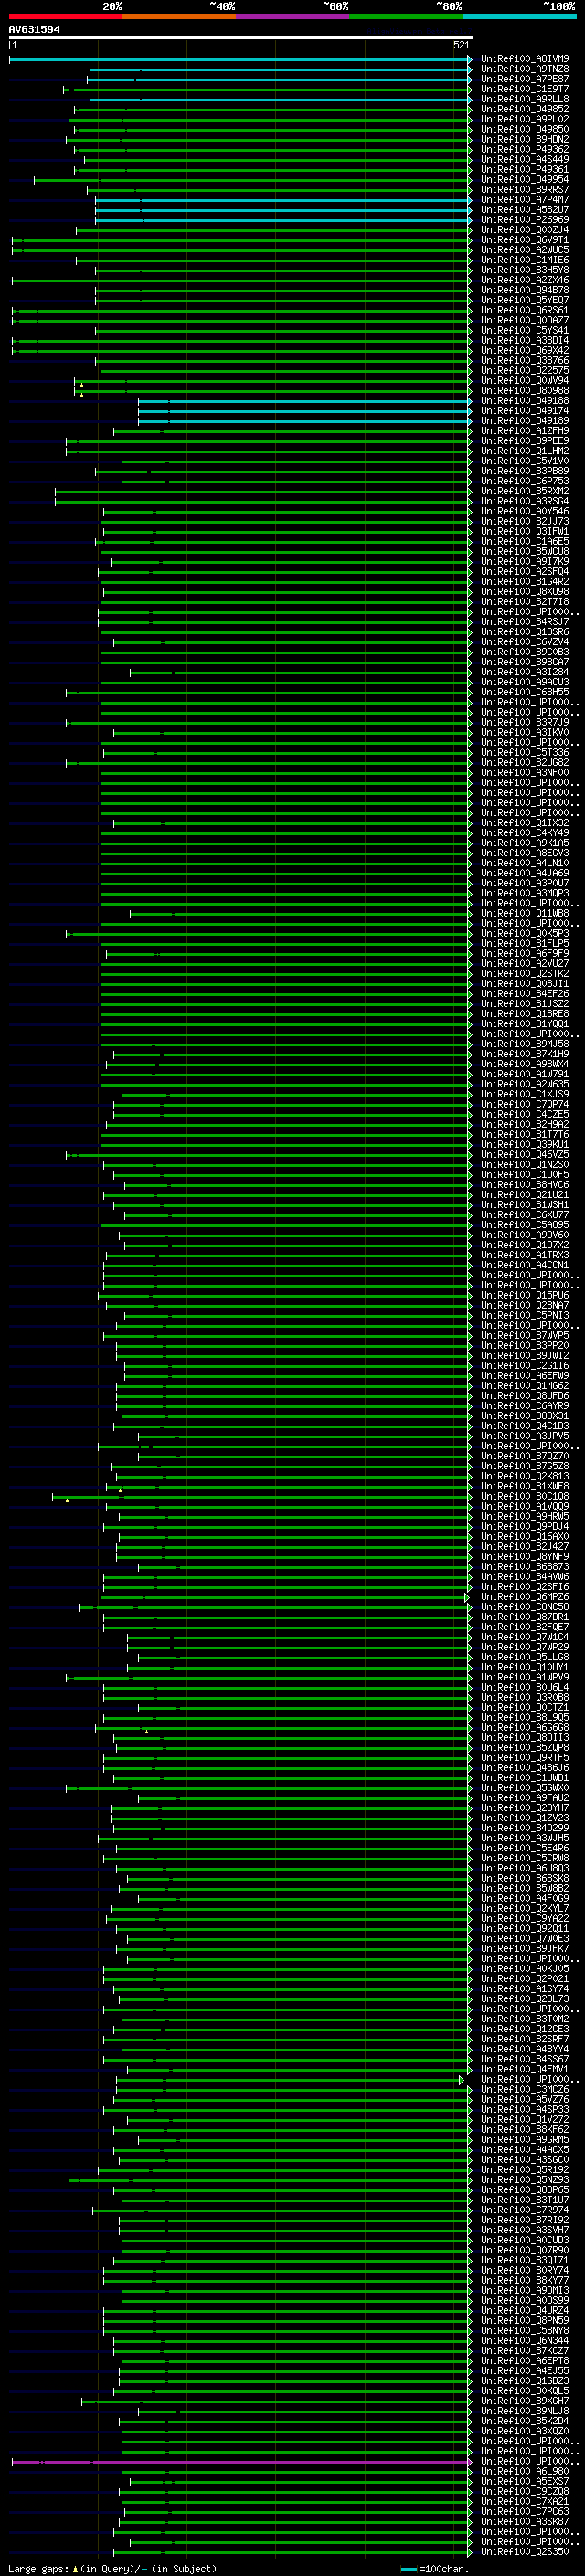Click UniRef100_O49188 label
585x2576 pixels.
[x=525, y=400]
